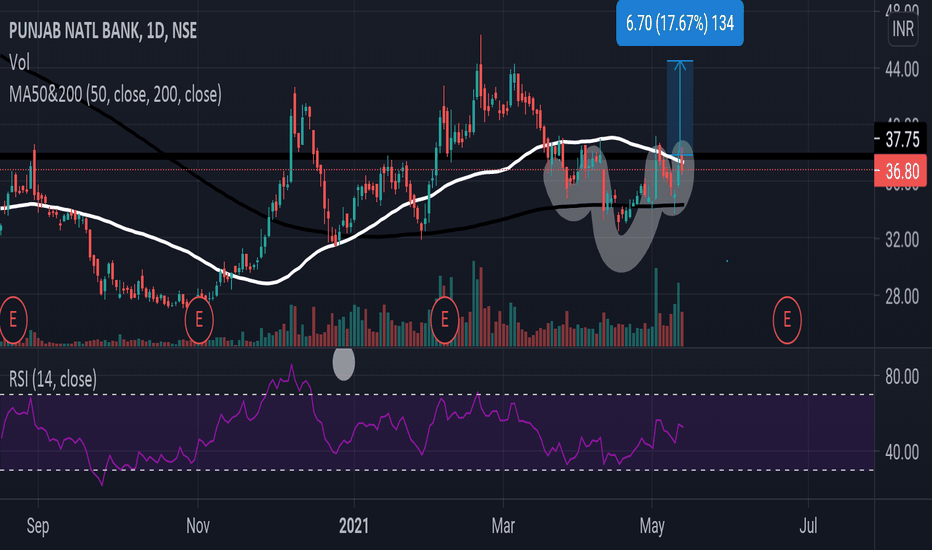
Task: Click the 2021 label on the time axis
Action: (x=356, y=523)
